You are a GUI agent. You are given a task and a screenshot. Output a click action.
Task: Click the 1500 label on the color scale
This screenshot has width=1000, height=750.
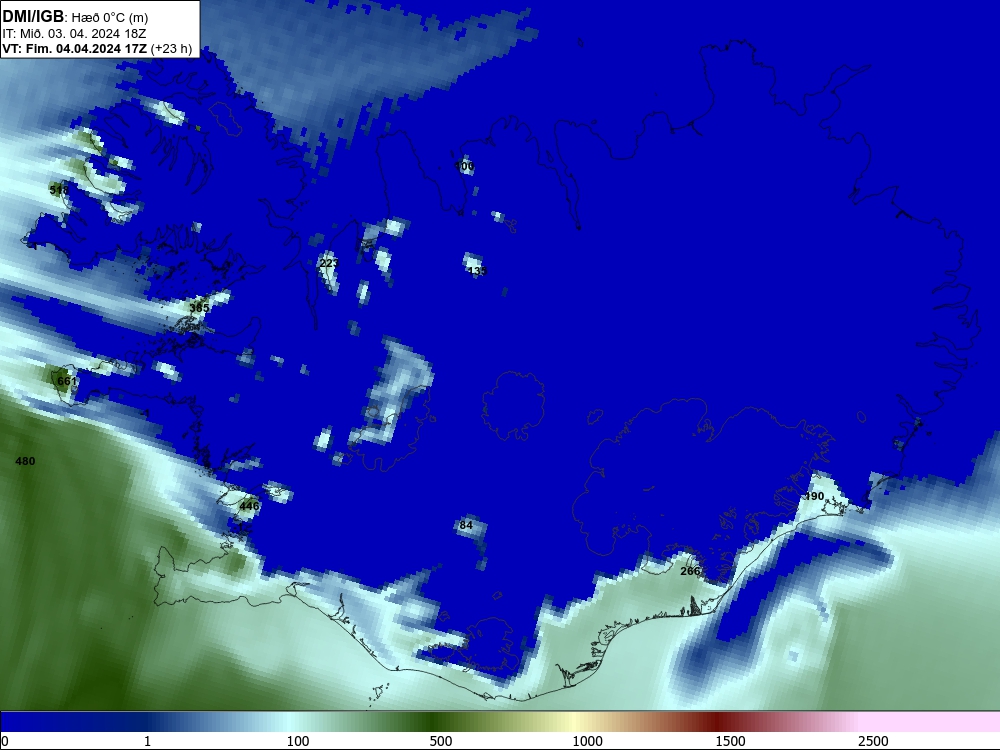730,741
